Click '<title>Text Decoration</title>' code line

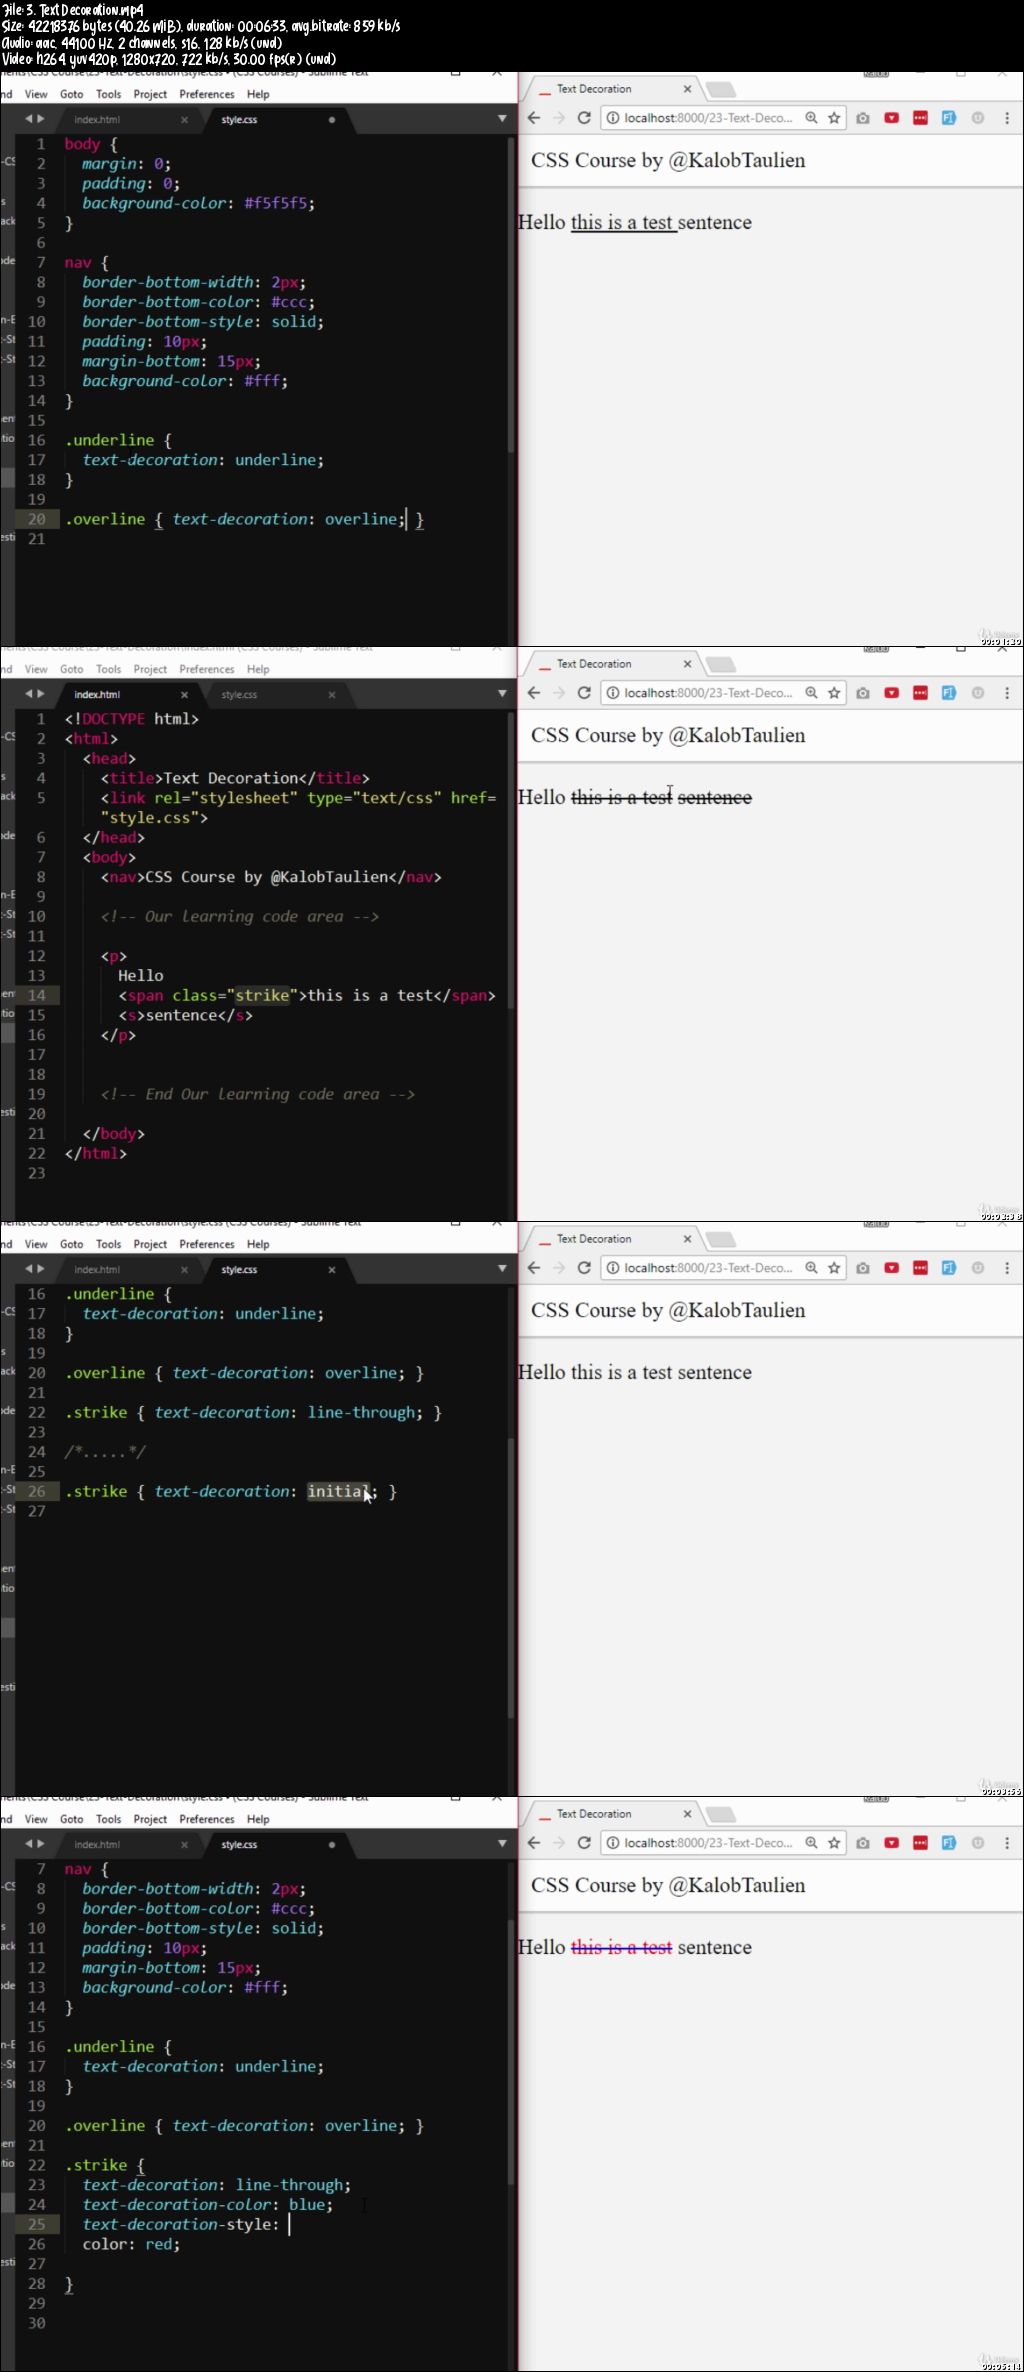[x=235, y=778]
